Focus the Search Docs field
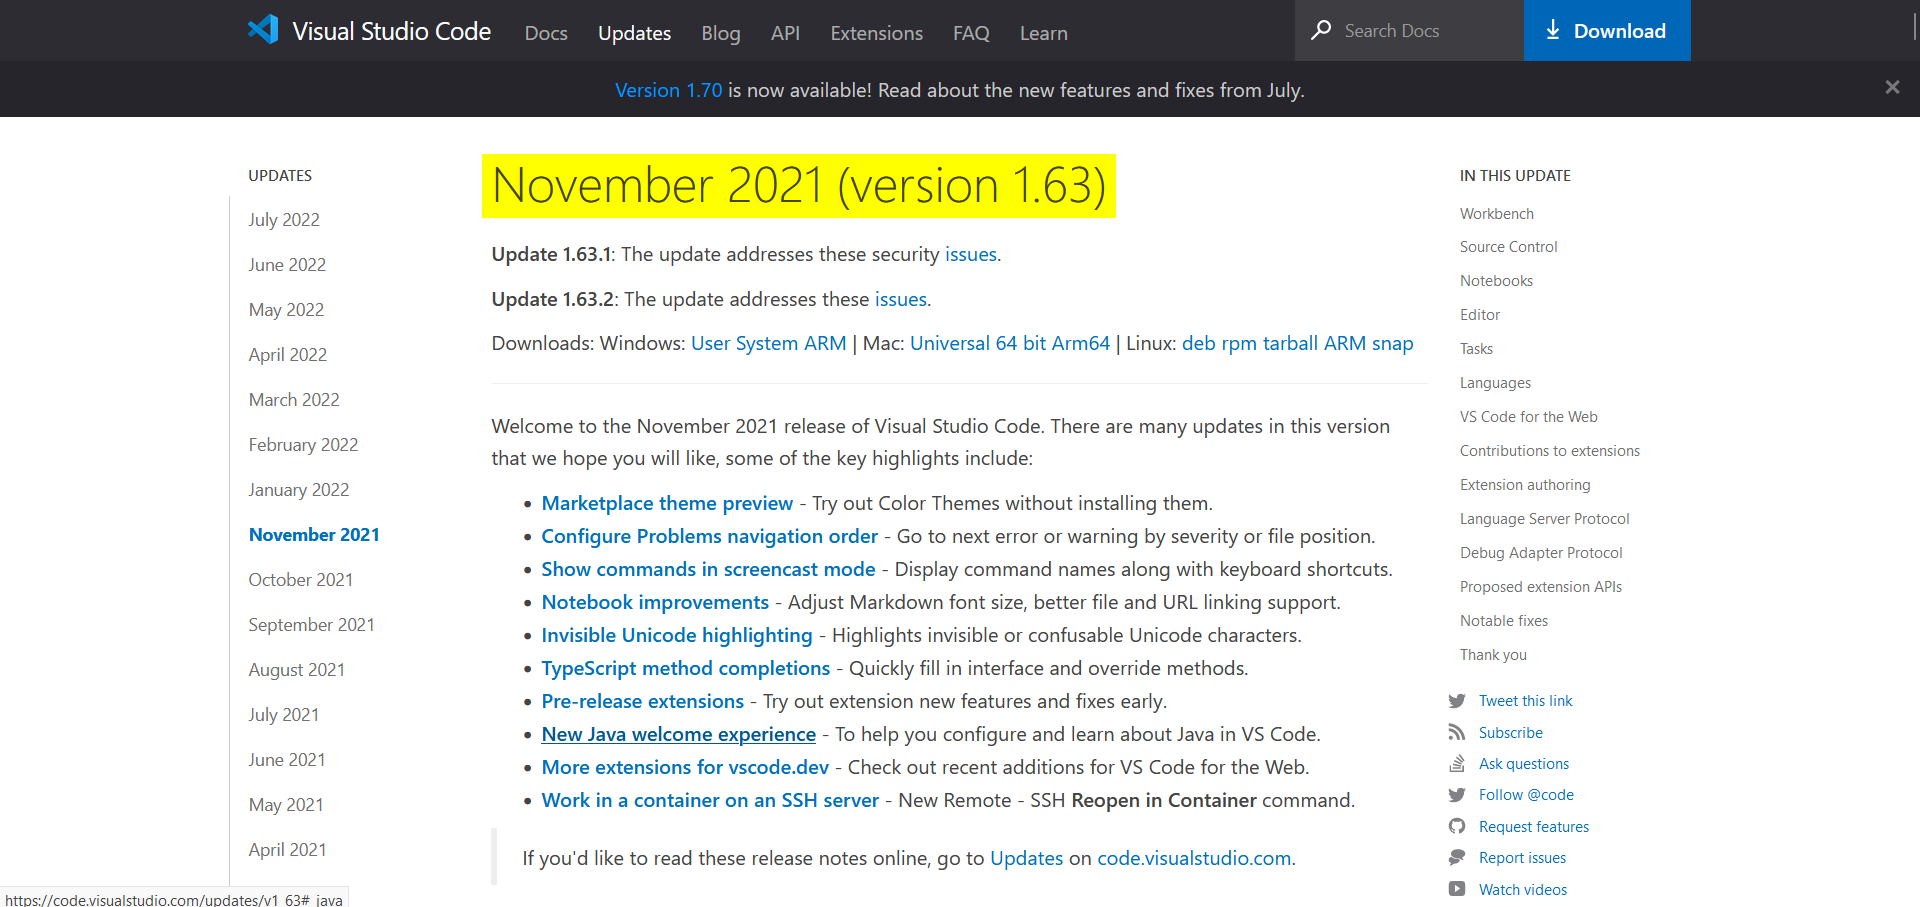 [1410, 30]
